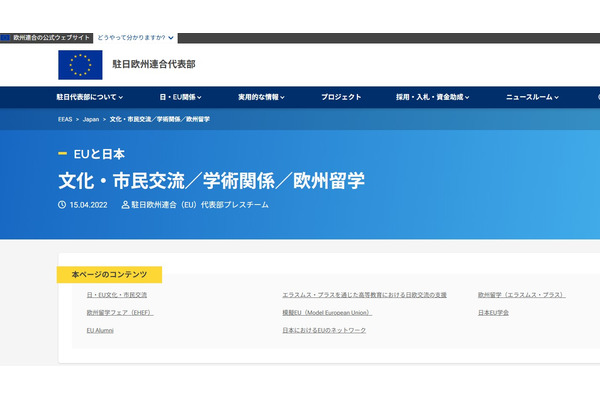Open the 日本EU学会 link
This screenshot has width=600, height=400.
click(x=493, y=313)
